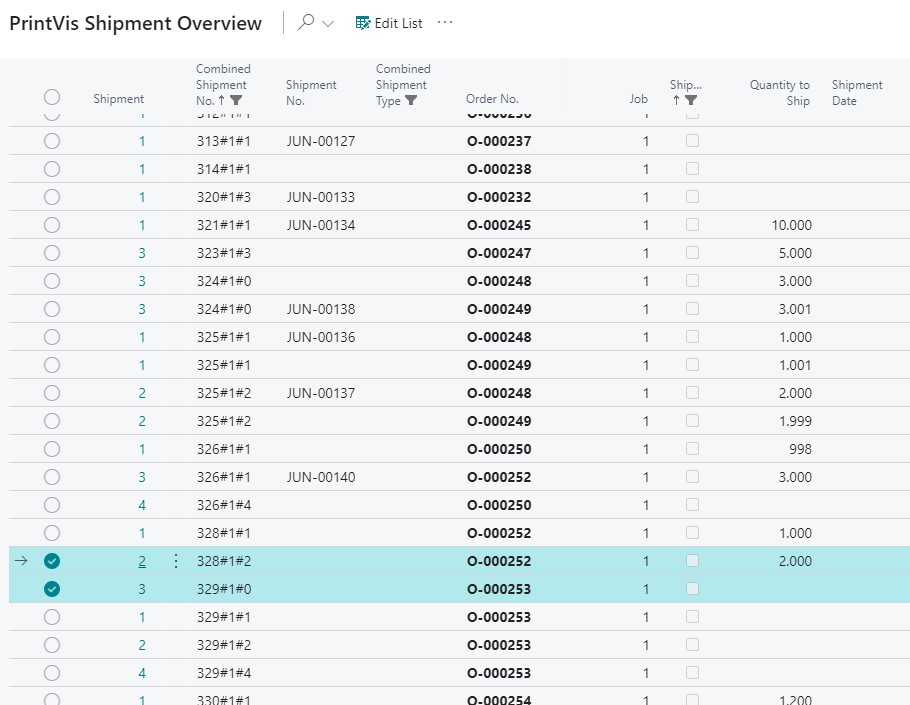Click quantity 1.999 cell
This screenshot has height=705, width=910.
795,421
